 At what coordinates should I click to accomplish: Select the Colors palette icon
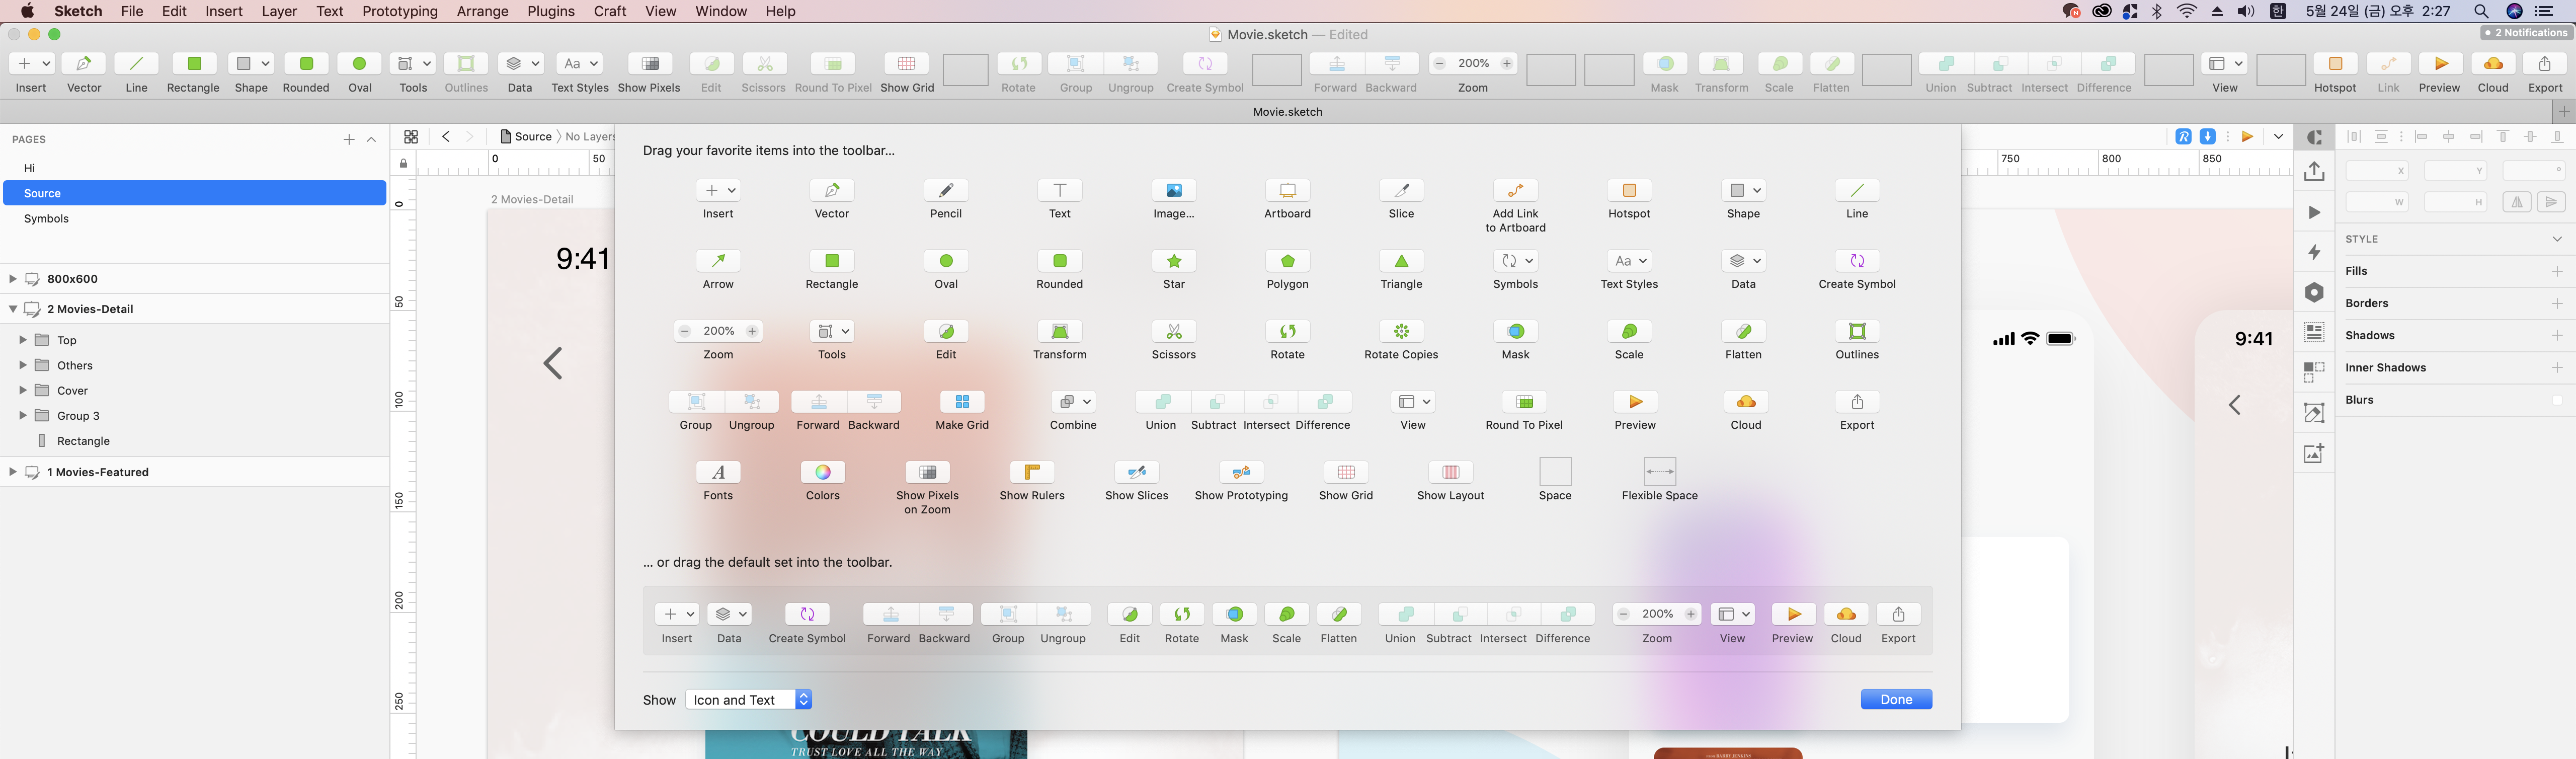click(822, 472)
